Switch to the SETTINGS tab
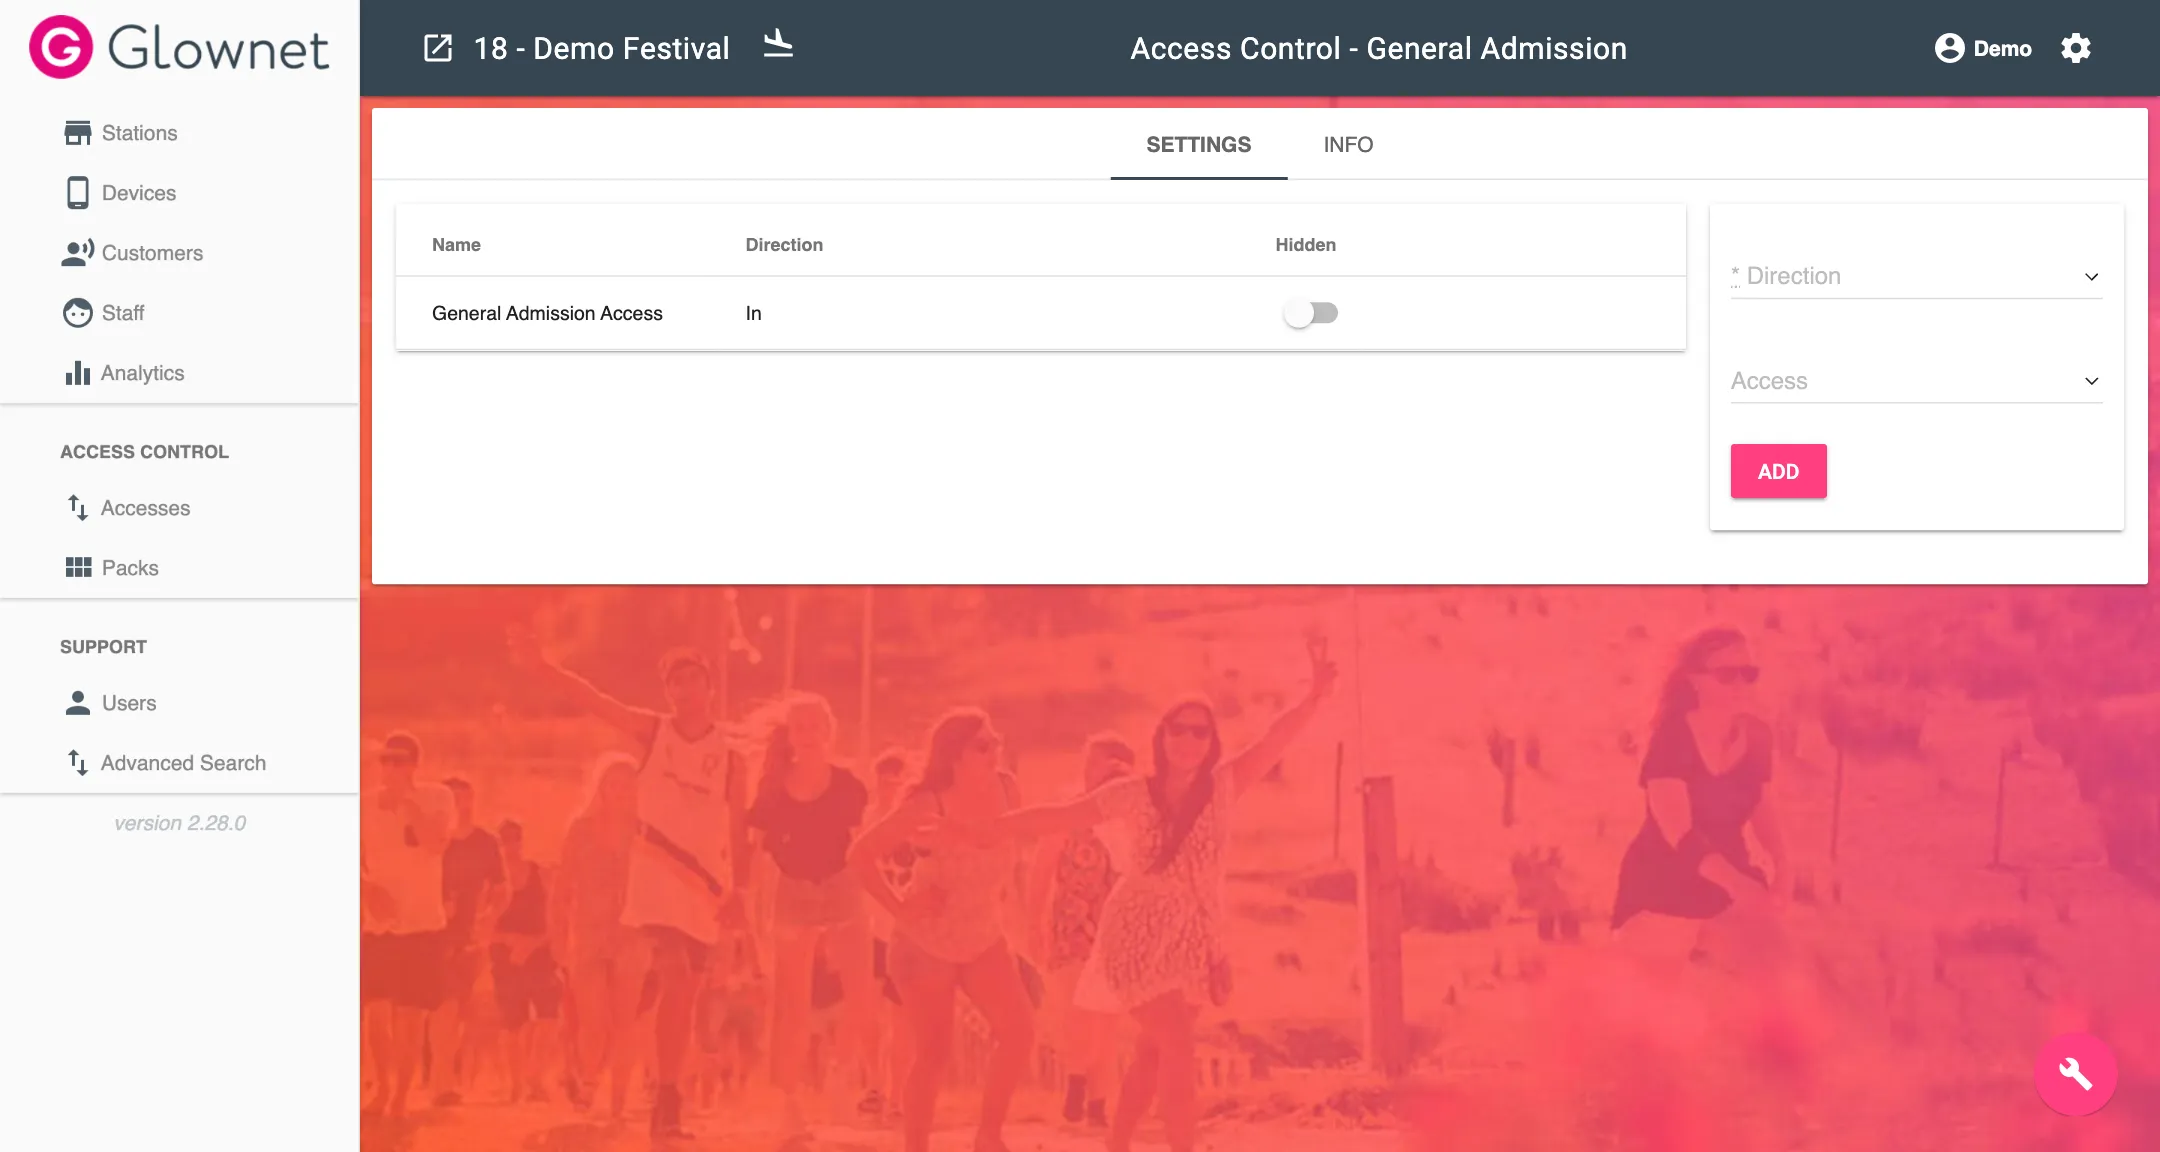The height and width of the screenshot is (1152, 2160). [x=1198, y=145]
